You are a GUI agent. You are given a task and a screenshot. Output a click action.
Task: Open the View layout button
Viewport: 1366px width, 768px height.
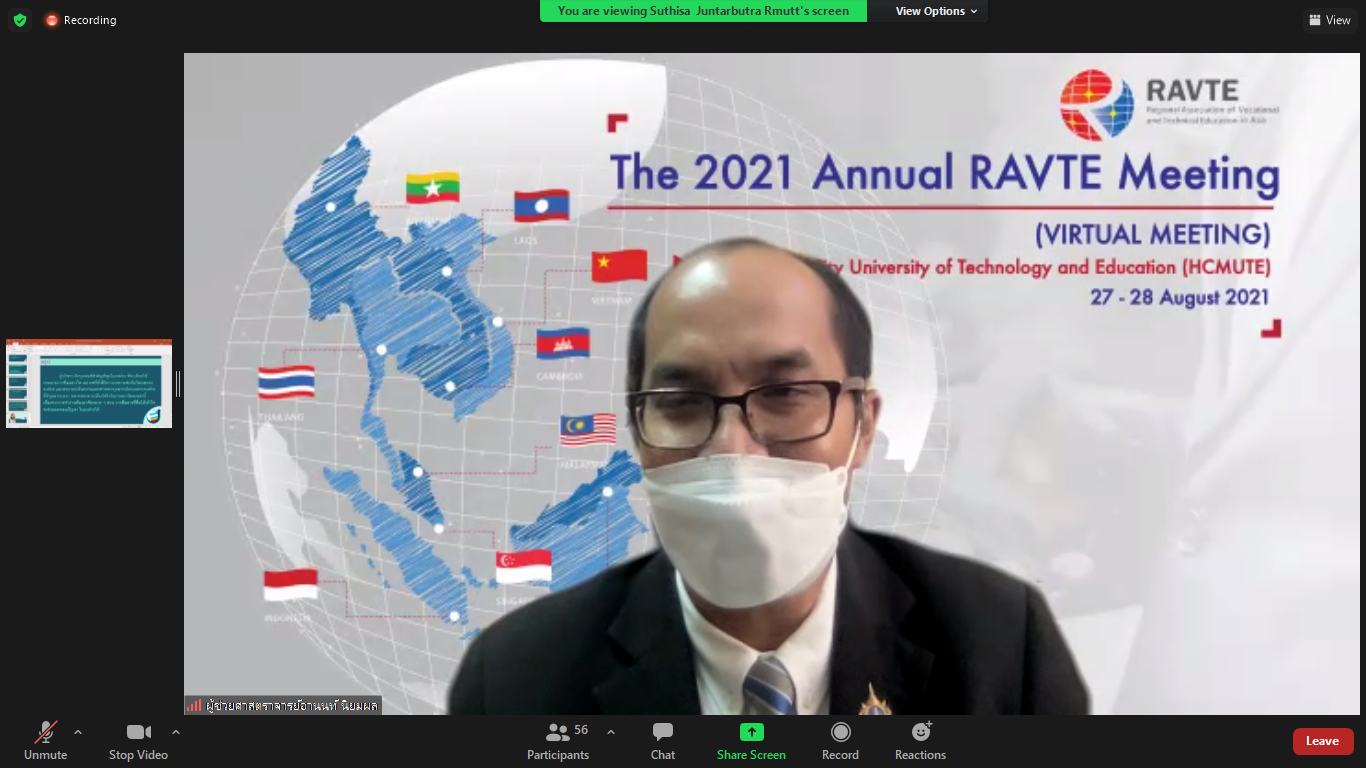point(1329,20)
